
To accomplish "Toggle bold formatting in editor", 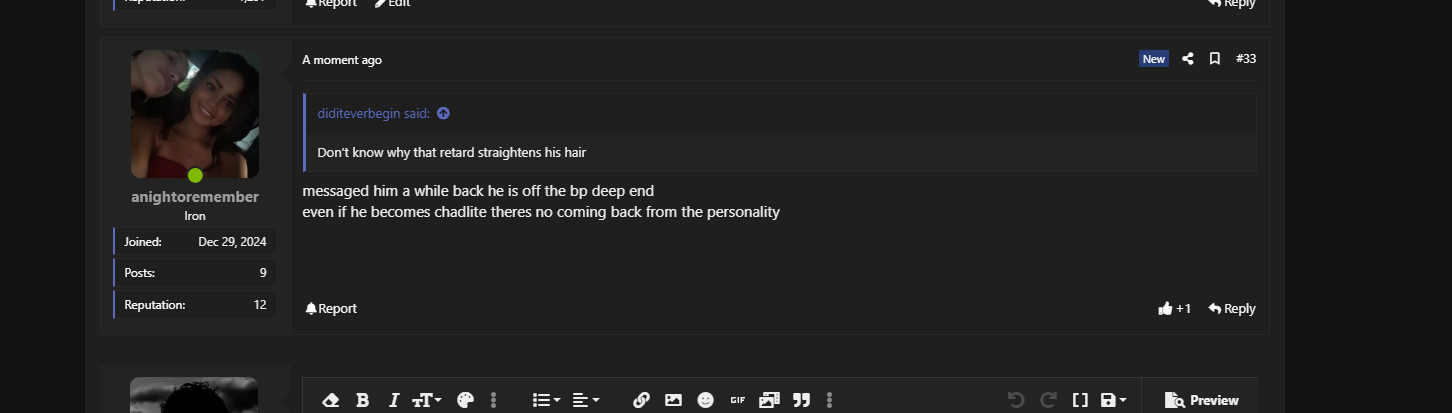I will [362, 400].
